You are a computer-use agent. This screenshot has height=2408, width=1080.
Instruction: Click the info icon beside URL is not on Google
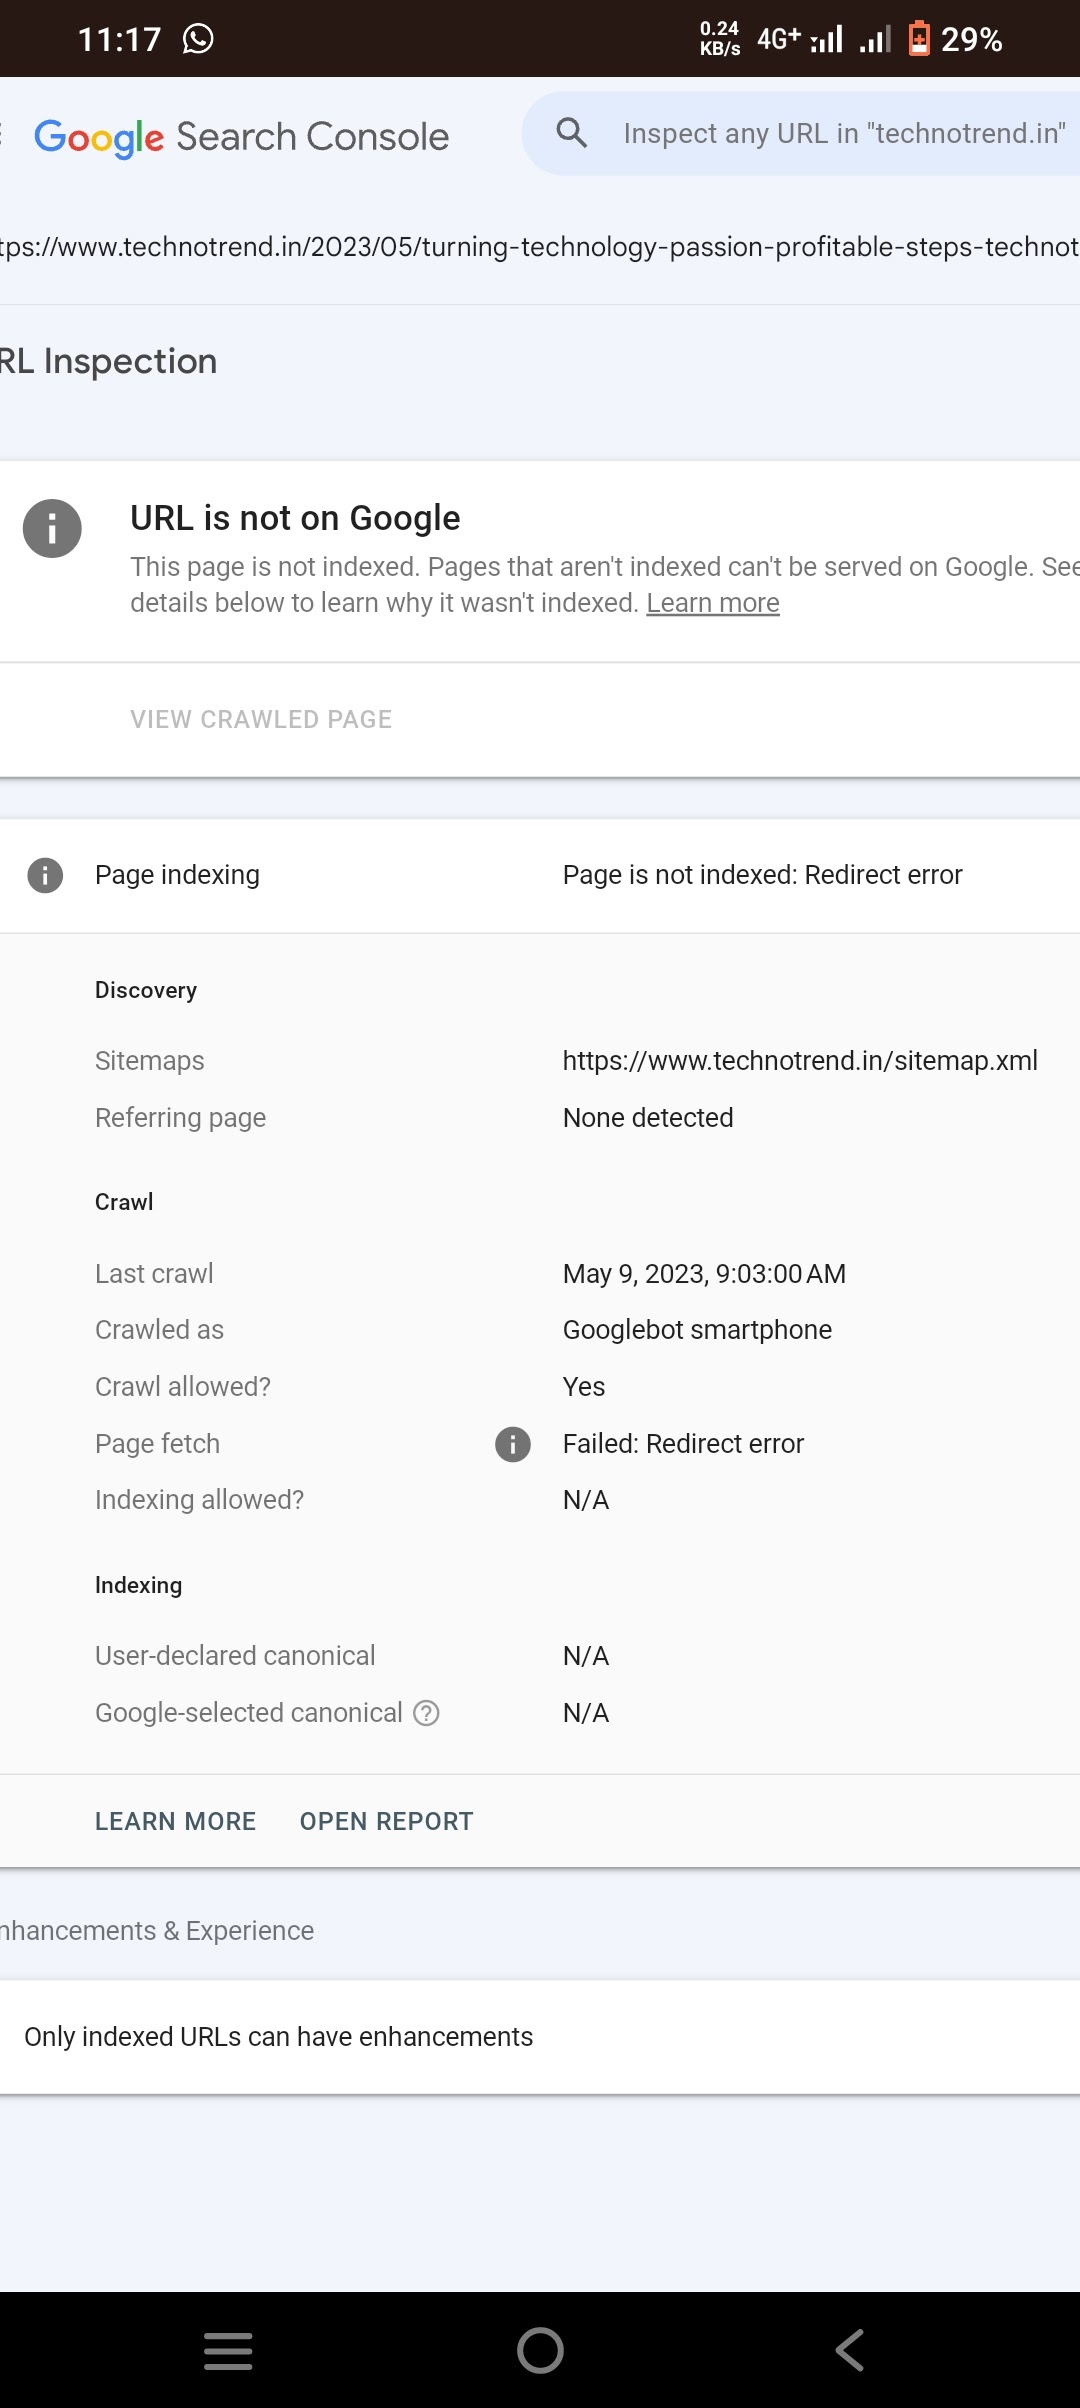[52, 528]
